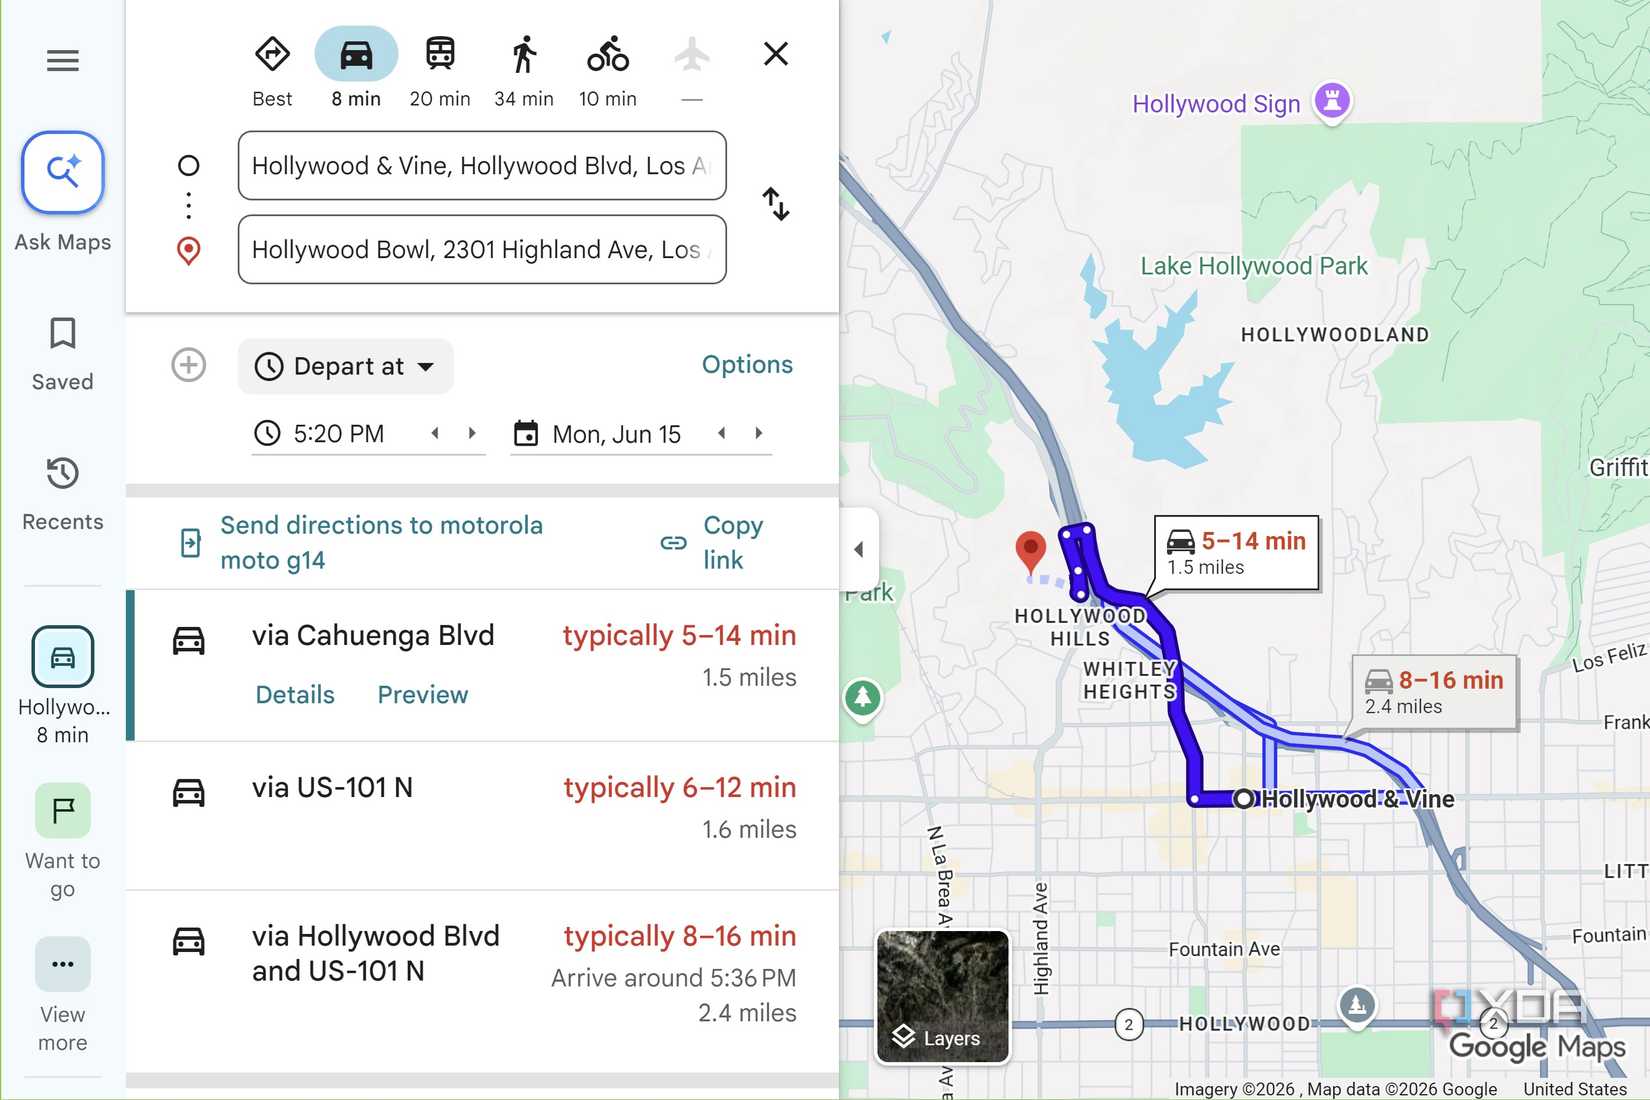Step departure time later
The image size is (1650, 1100).
click(472, 433)
